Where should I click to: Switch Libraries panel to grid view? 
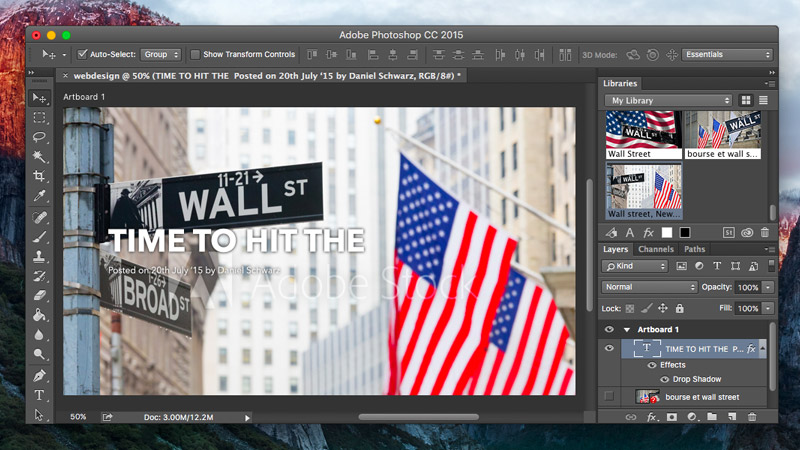(746, 101)
